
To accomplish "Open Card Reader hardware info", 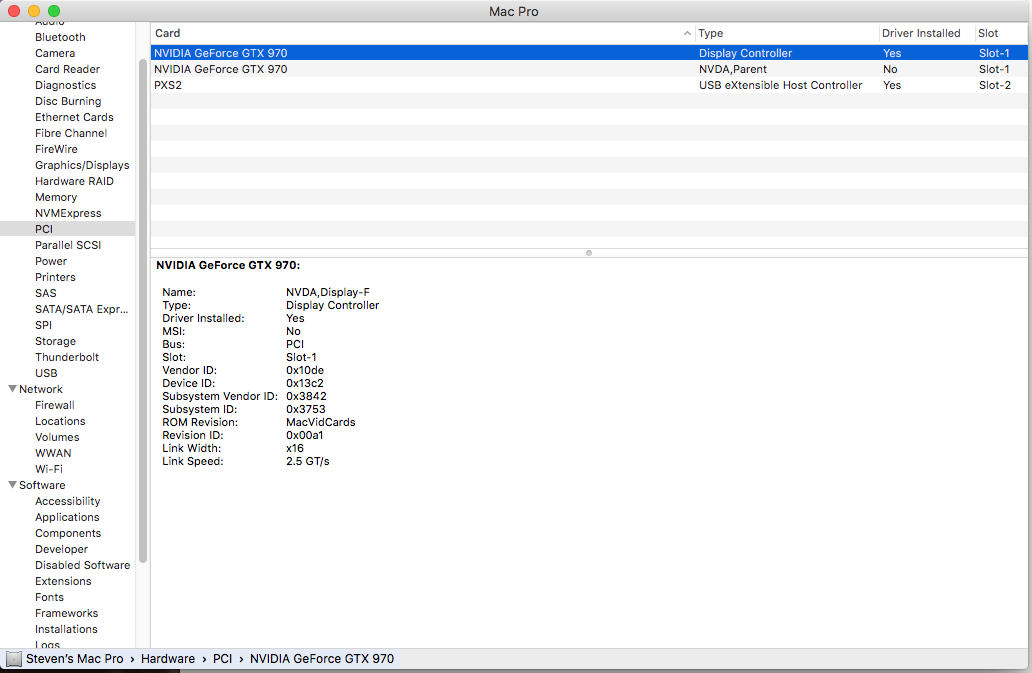I will (x=67, y=69).
